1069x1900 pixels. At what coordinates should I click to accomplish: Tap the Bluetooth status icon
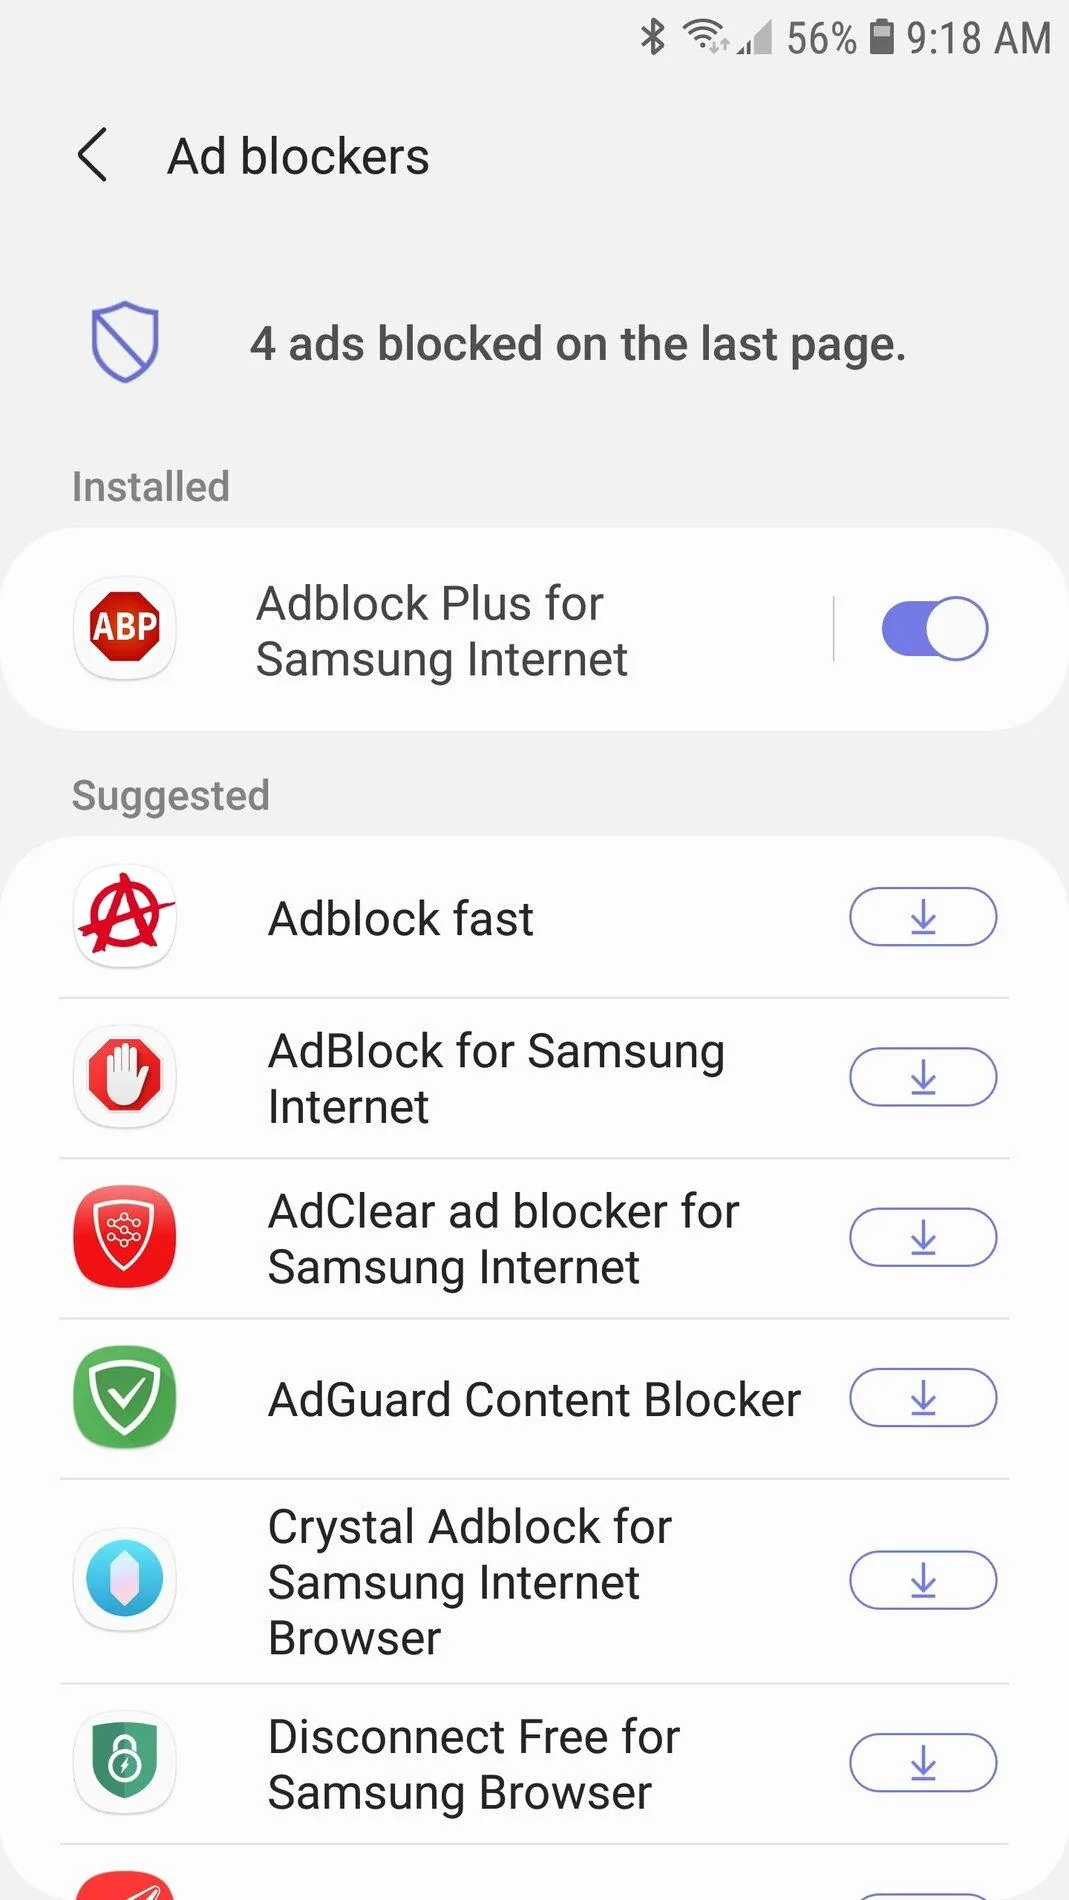(x=653, y=37)
